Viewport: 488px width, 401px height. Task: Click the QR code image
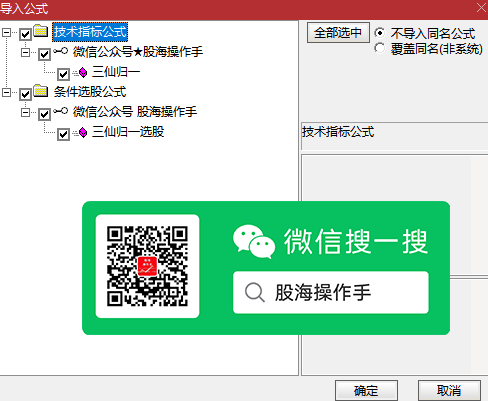pos(147,266)
